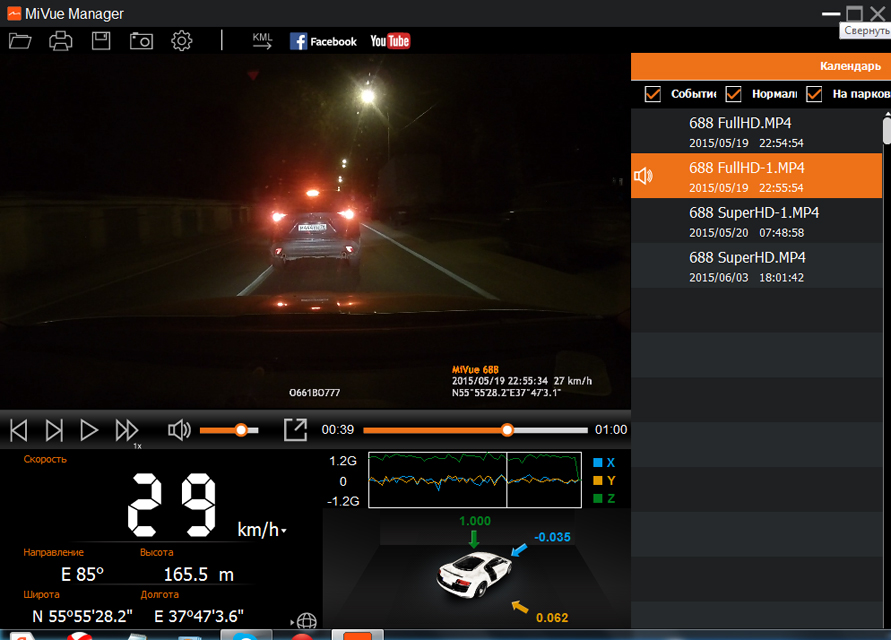Click the orange Y axis legend
Image resolution: width=891 pixels, height=640 pixels.
pyautogui.click(x=604, y=481)
